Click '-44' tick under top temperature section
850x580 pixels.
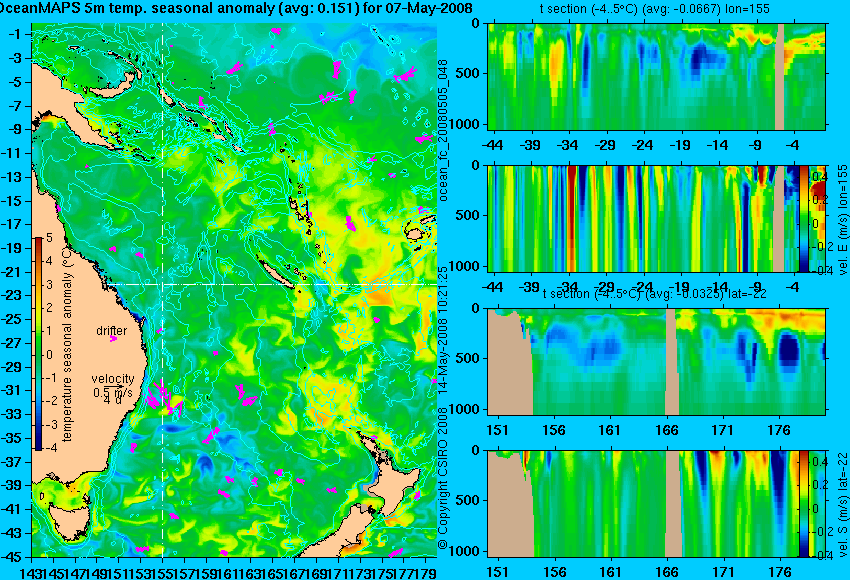[x=492, y=145]
